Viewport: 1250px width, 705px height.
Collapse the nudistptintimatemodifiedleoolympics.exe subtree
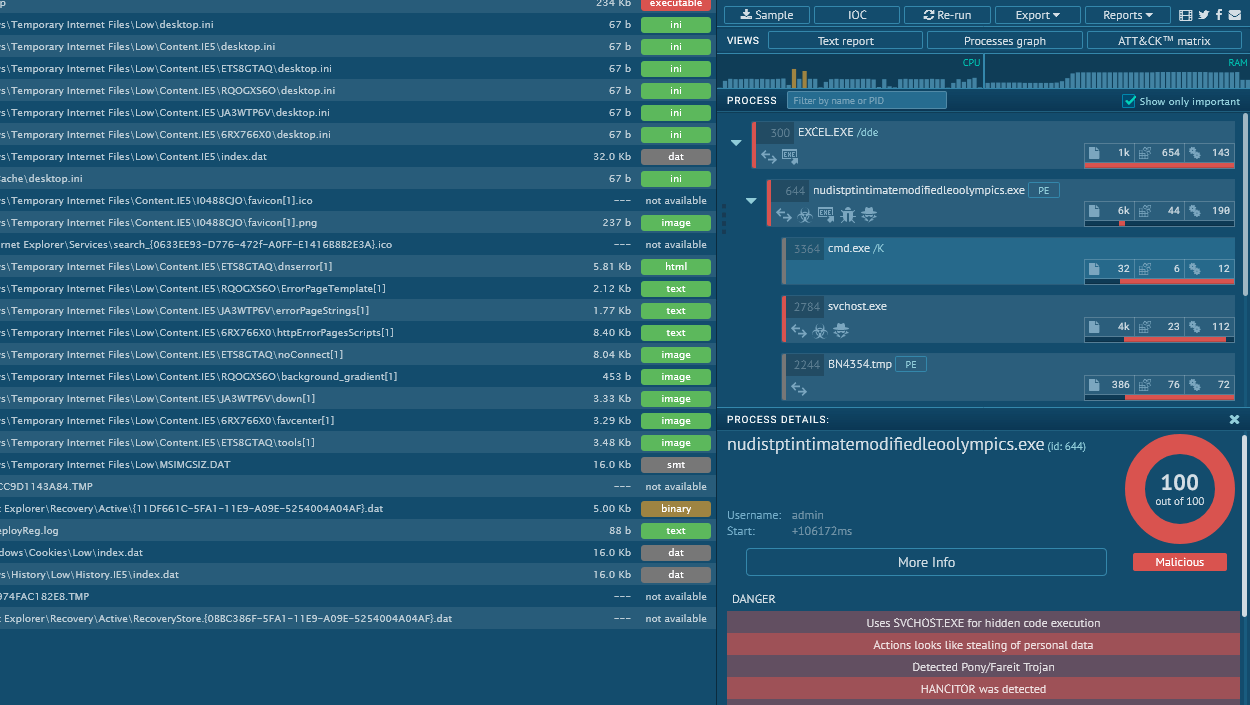tap(751, 201)
